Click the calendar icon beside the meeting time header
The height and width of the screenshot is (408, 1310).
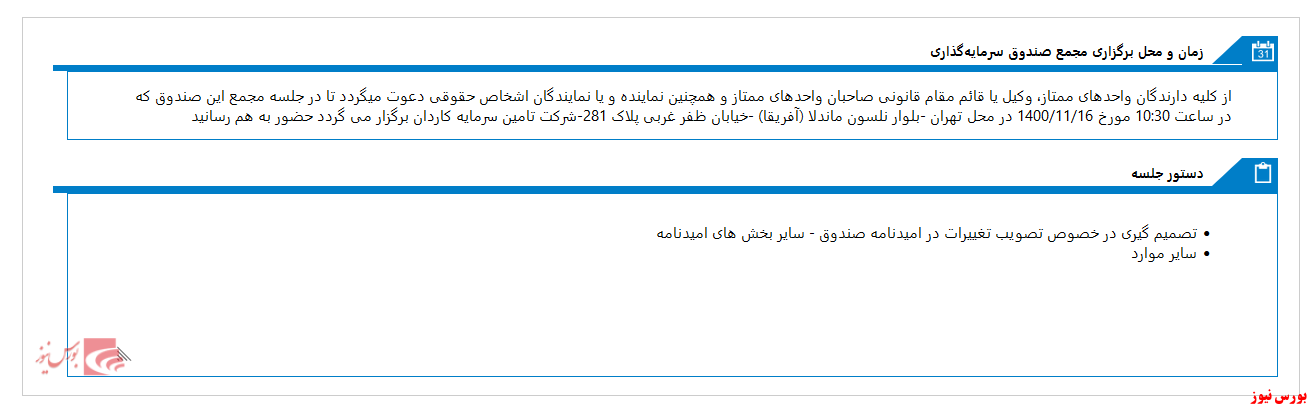[x=1262, y=51]
